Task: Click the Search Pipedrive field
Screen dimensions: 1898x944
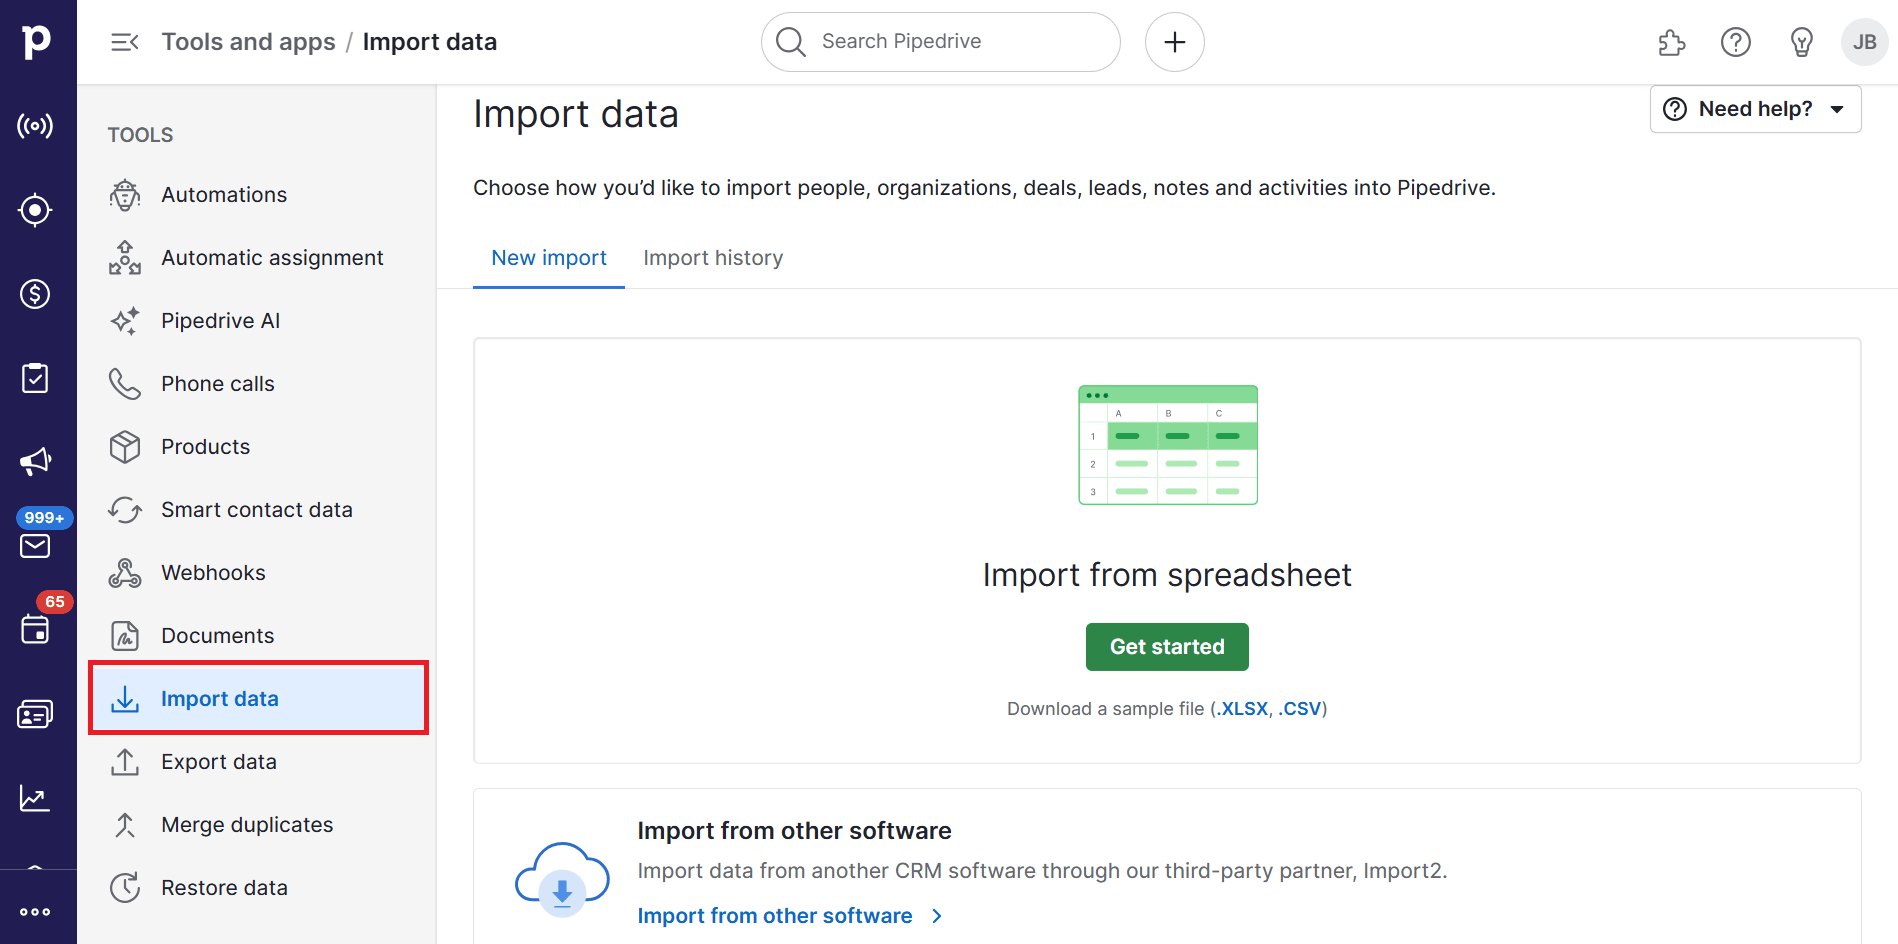Action: 938,42
